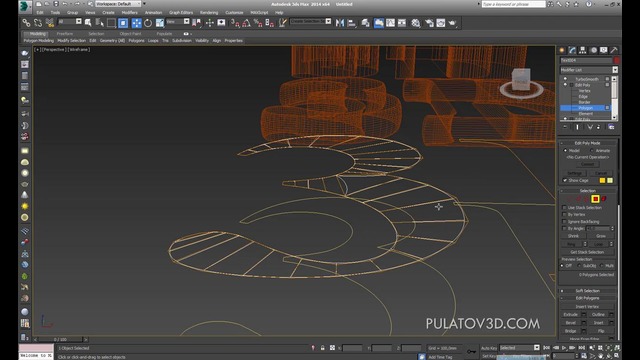
Task: Open the selection filter All dropdown
Action: point(70,22)
